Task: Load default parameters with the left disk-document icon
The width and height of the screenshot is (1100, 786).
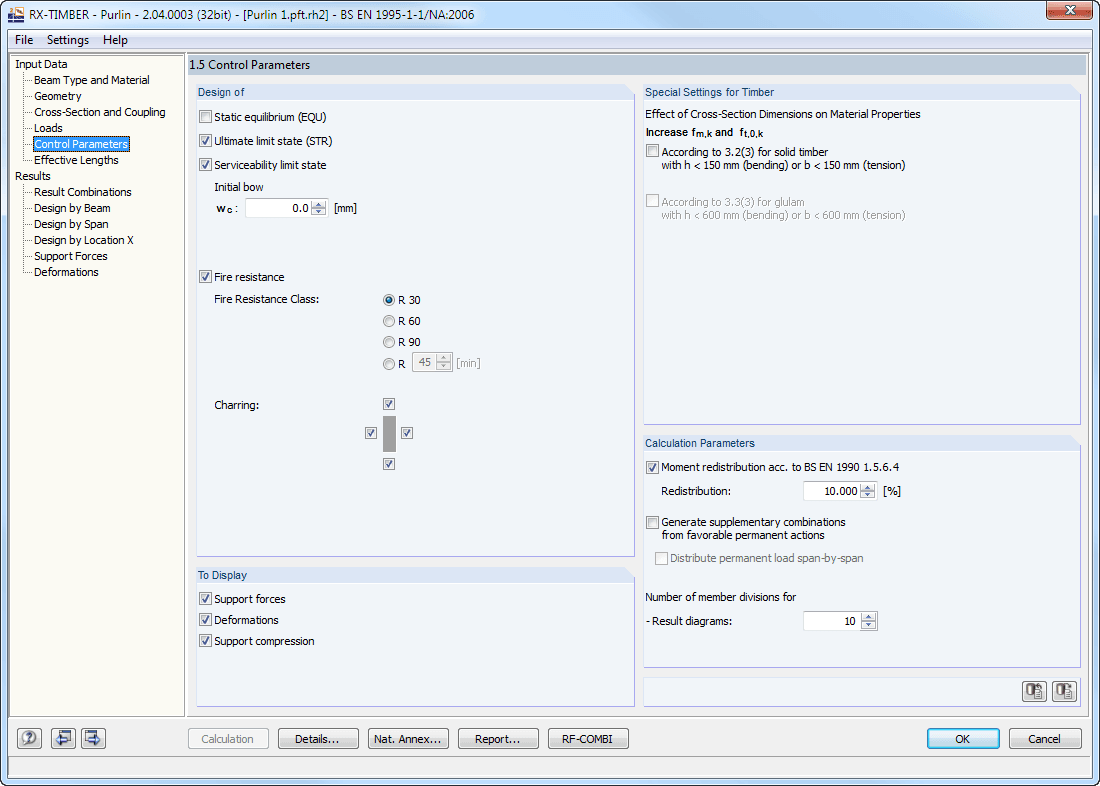Action: pos(1034,691)
